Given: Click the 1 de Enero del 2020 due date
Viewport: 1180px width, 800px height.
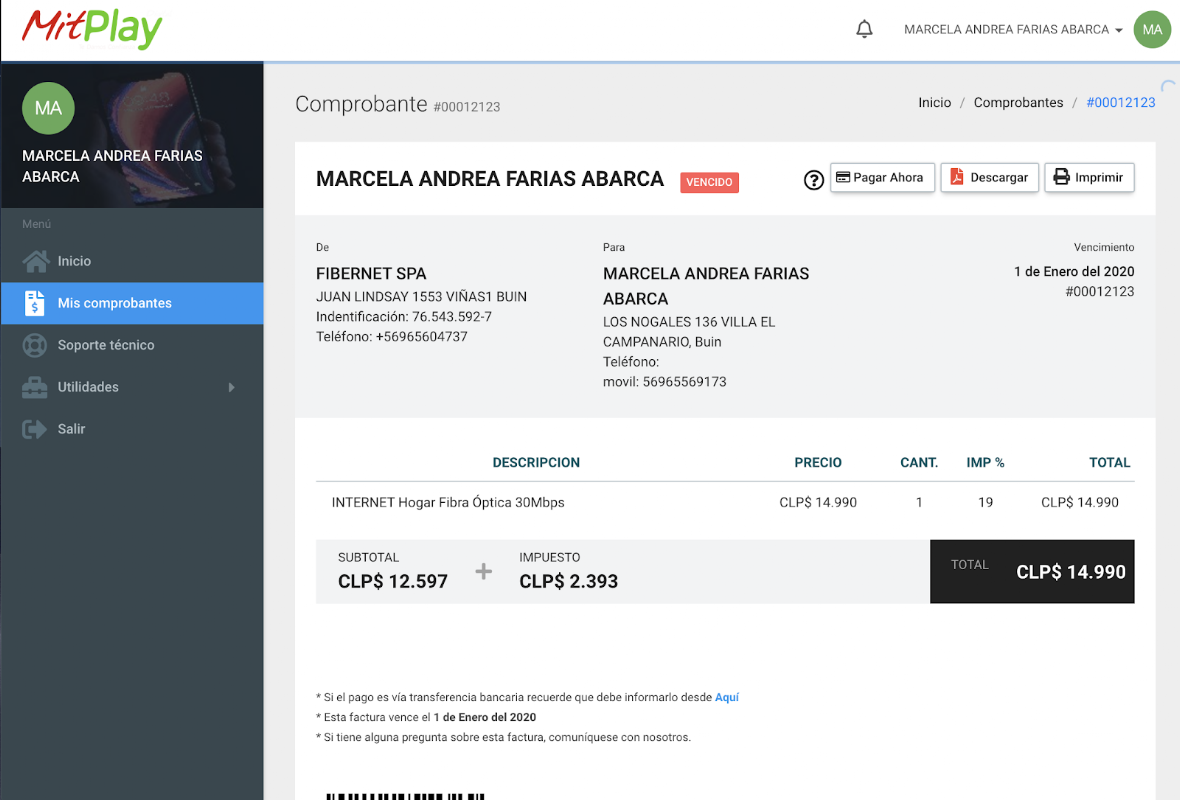Looking at the screenshot, I should pyautogui.click(x=1074, y=272).
